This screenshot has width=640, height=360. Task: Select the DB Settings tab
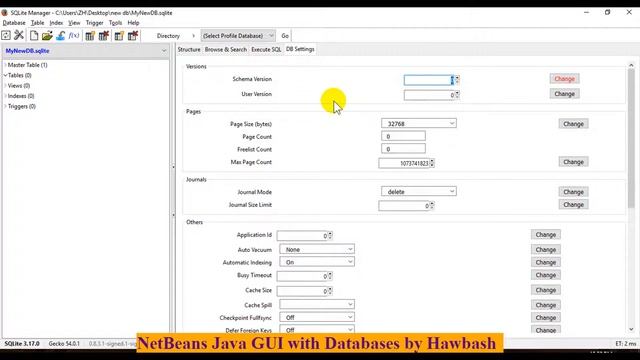pyautogui.click(x=300, y=49)
